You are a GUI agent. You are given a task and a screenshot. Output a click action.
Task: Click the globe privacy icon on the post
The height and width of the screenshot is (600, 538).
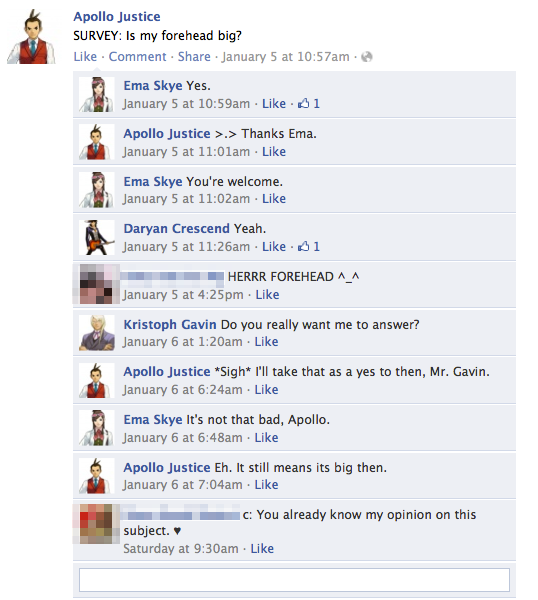[x=367, y=57]
